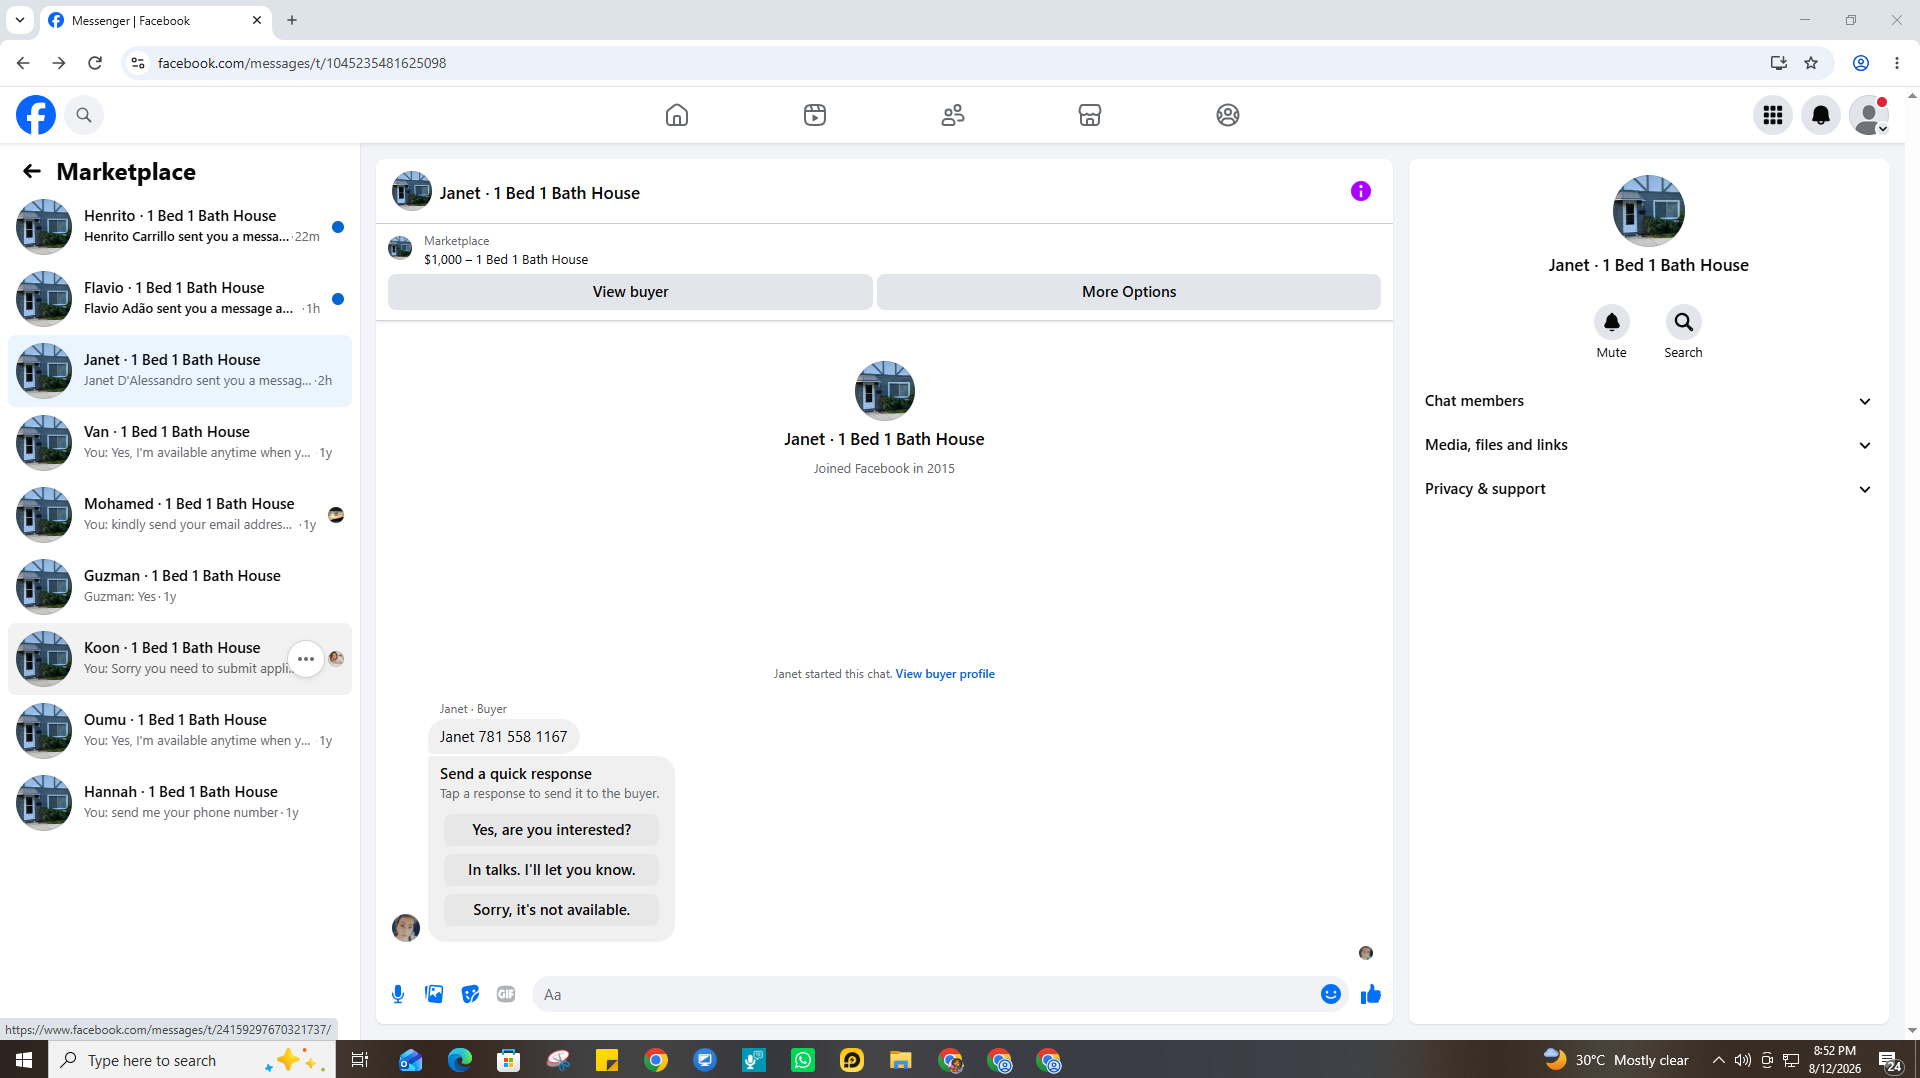Expand Media, files and links section

click(1649, 445)
